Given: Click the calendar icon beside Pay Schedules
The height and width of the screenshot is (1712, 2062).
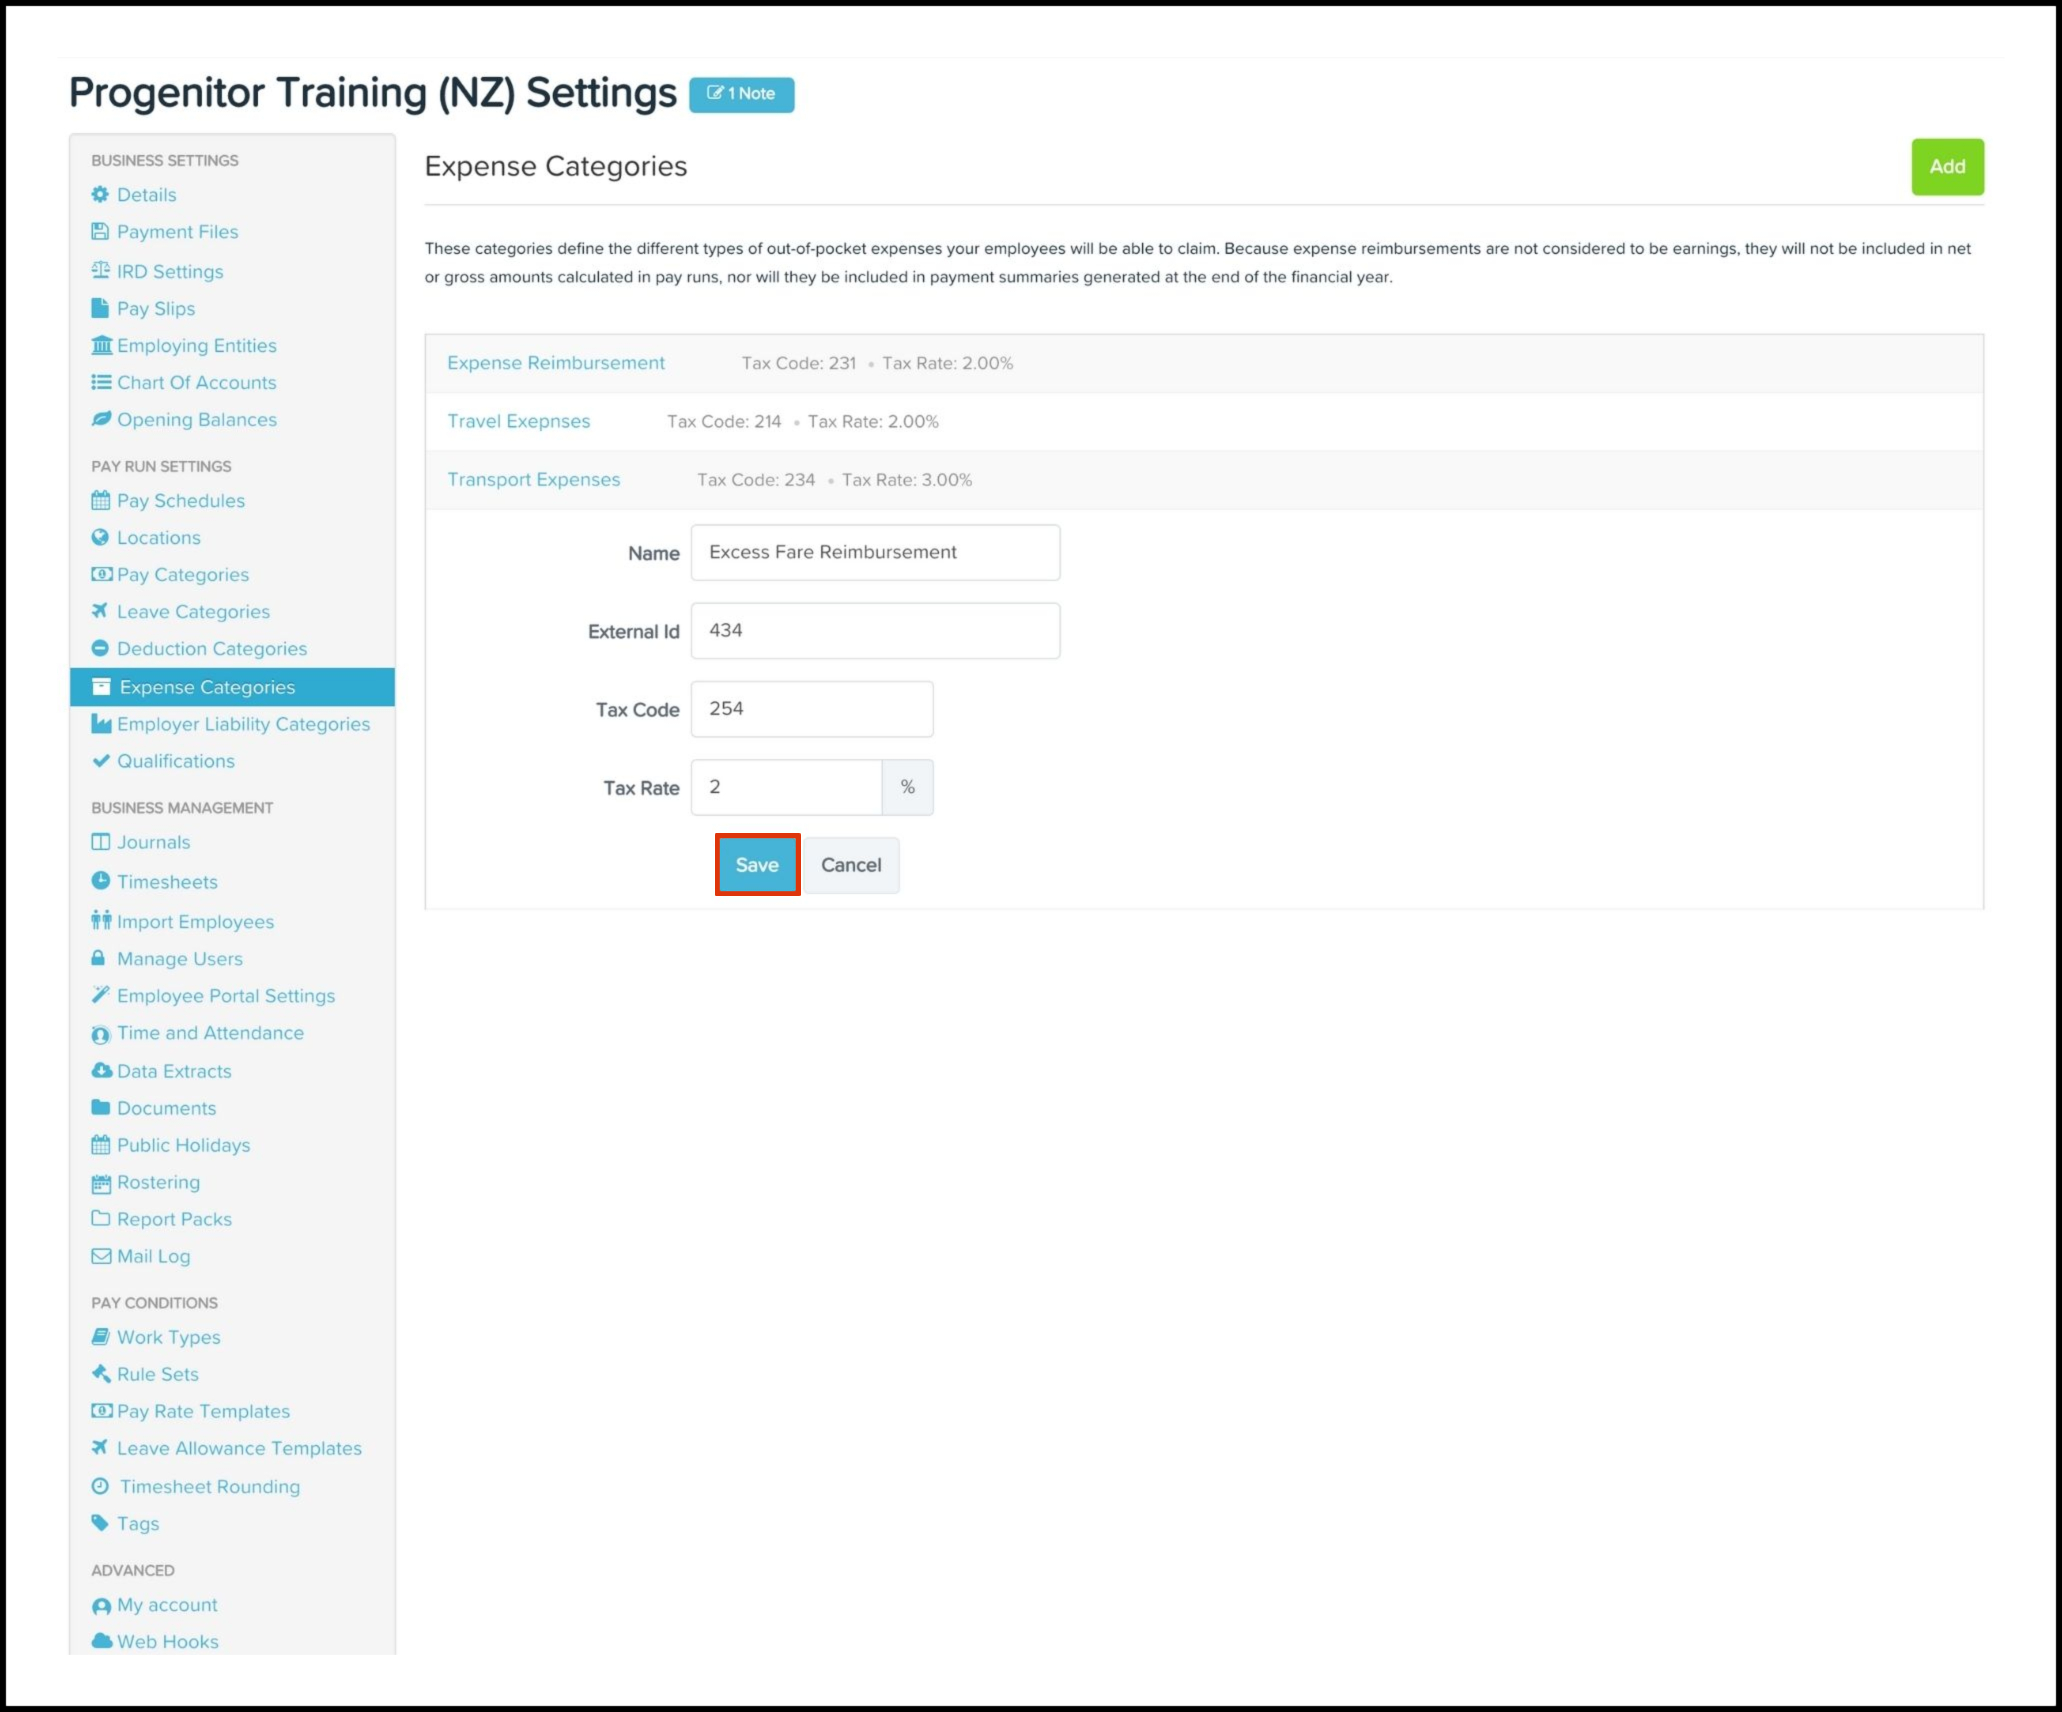Looking at the screenshot, I should [100, 501].
